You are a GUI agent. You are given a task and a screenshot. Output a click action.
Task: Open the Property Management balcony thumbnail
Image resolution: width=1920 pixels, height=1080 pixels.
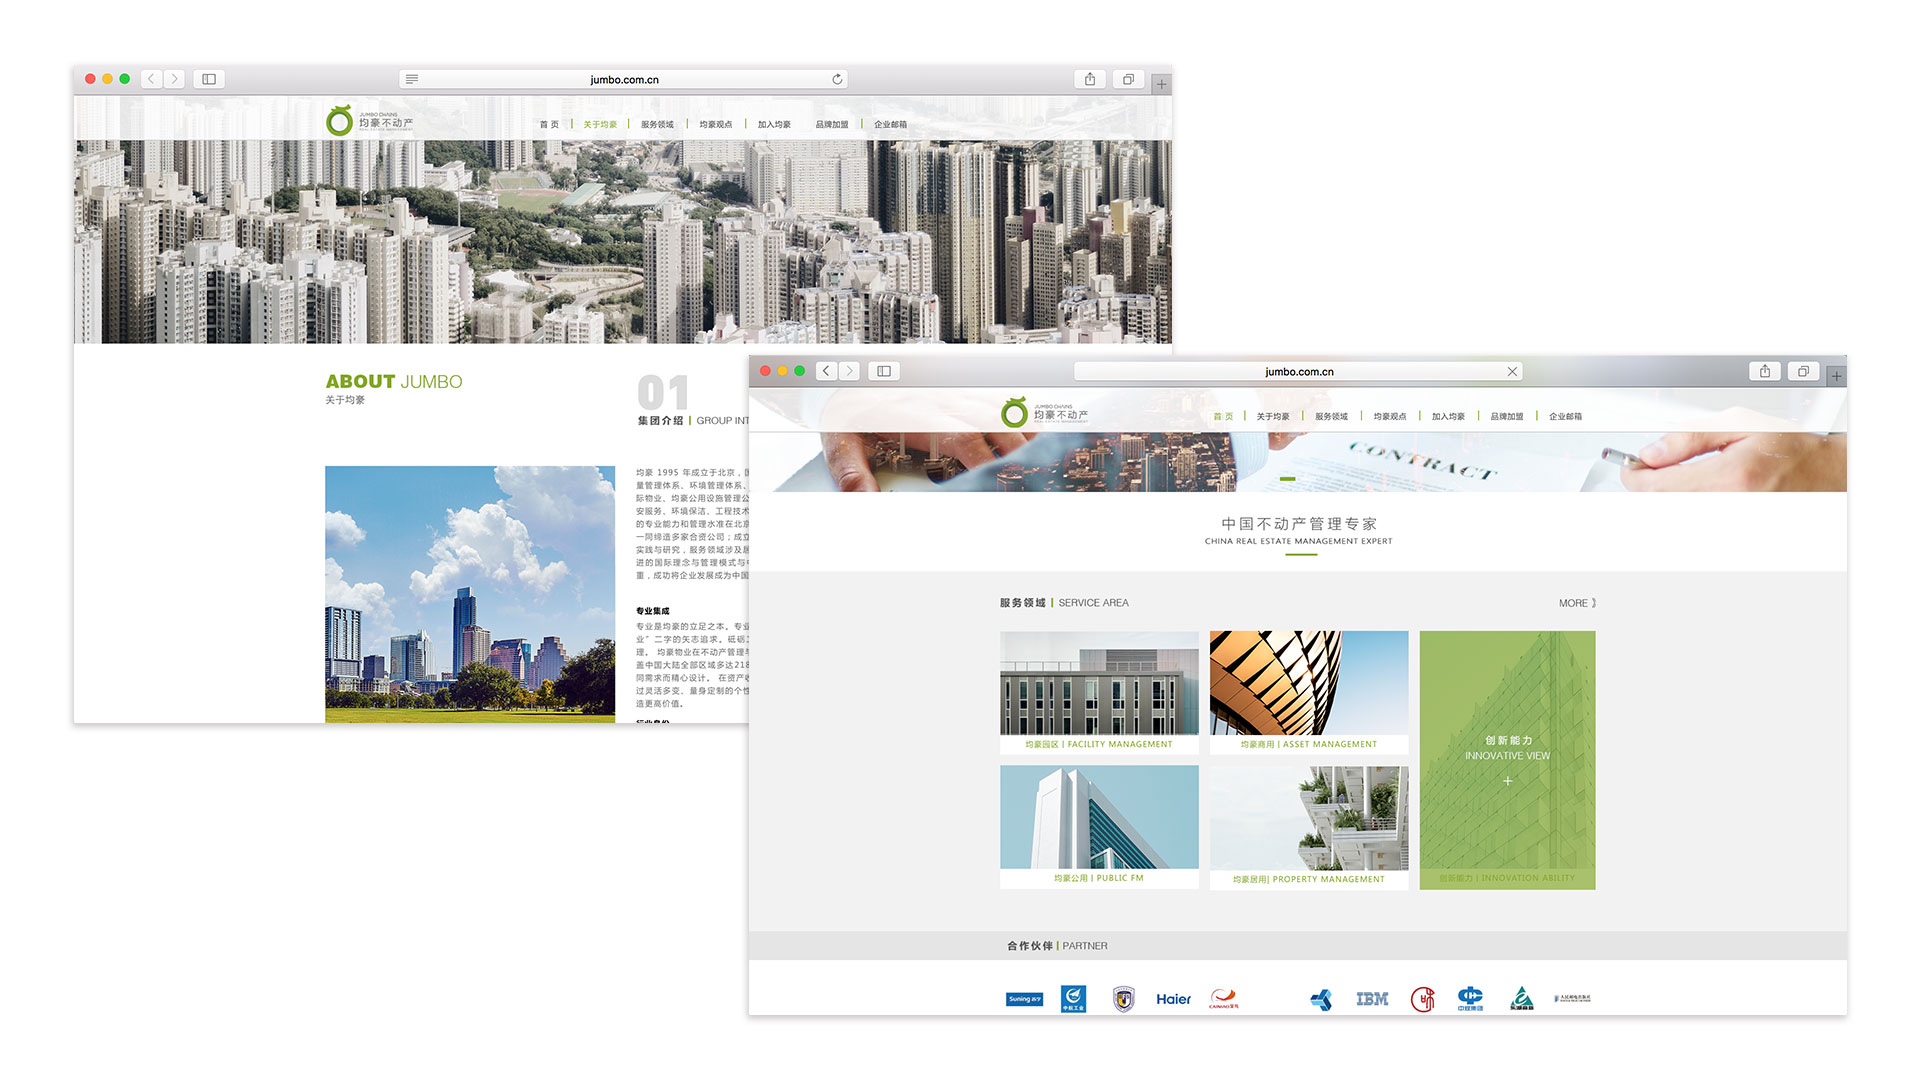(x=1309, y=818)
